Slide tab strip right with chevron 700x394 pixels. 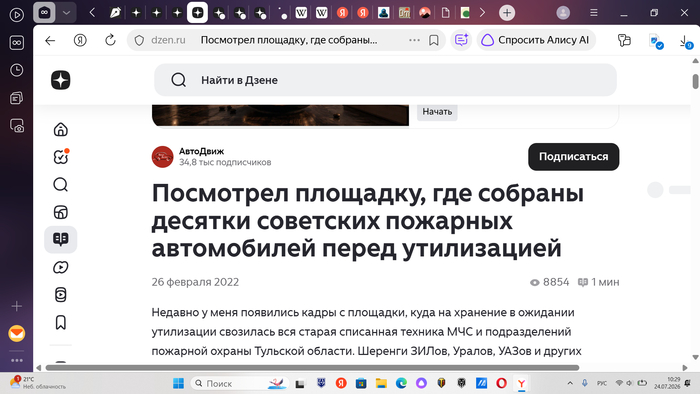point(482,12)
